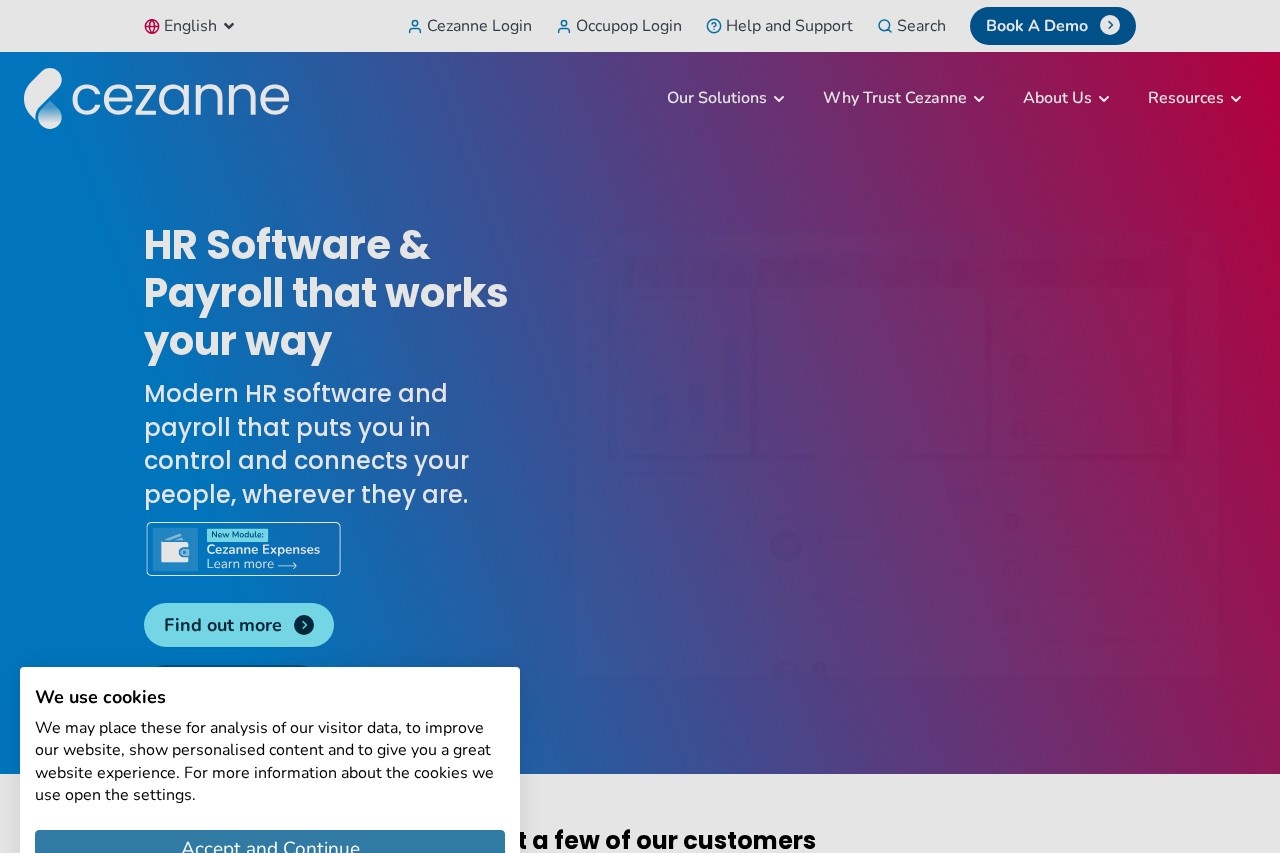Click the Cezanne logo
The width and height of the screenshot is (1280, 853).
pos(157,98)
